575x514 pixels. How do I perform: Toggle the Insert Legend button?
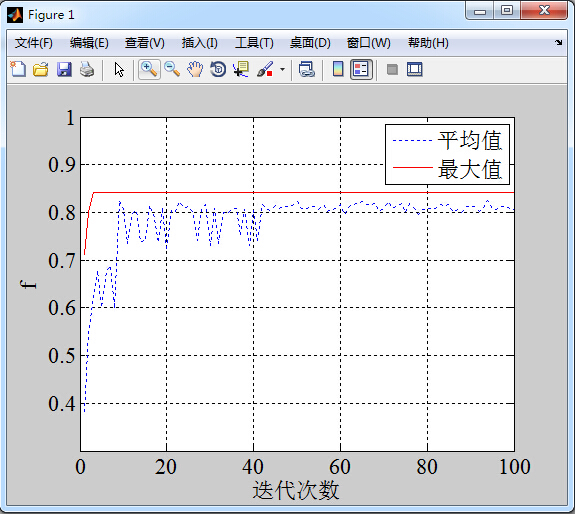coord(361,69)
